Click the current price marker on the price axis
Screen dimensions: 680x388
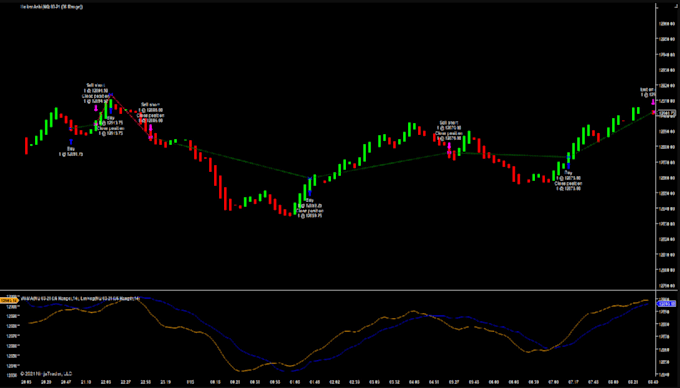click(667, 114)
